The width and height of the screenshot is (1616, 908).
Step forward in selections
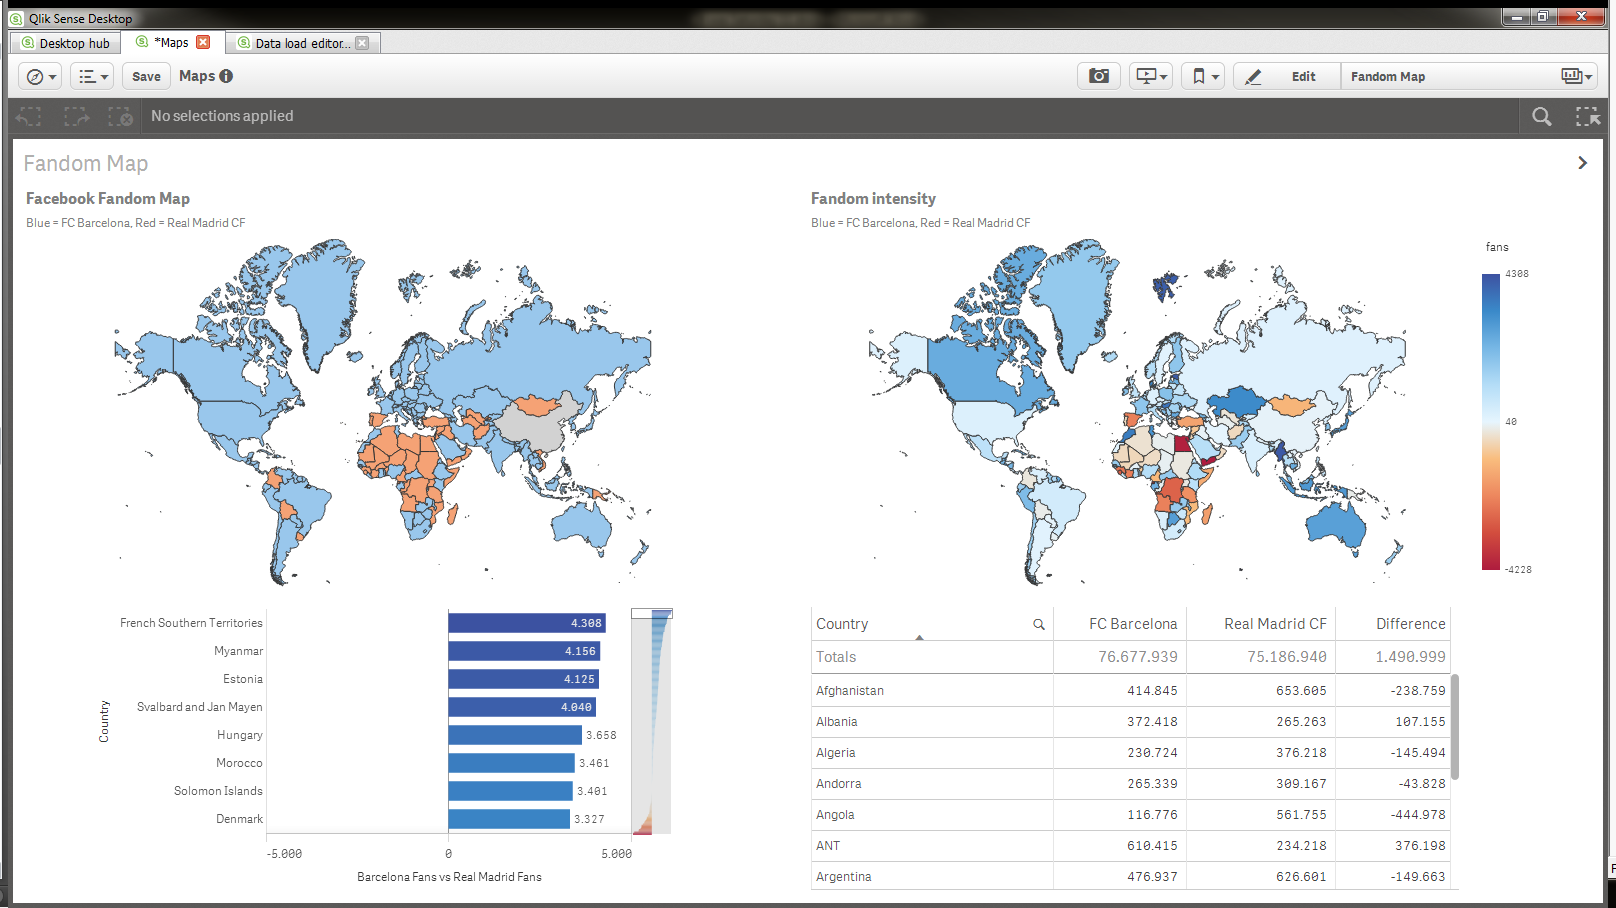click(76, 116)
